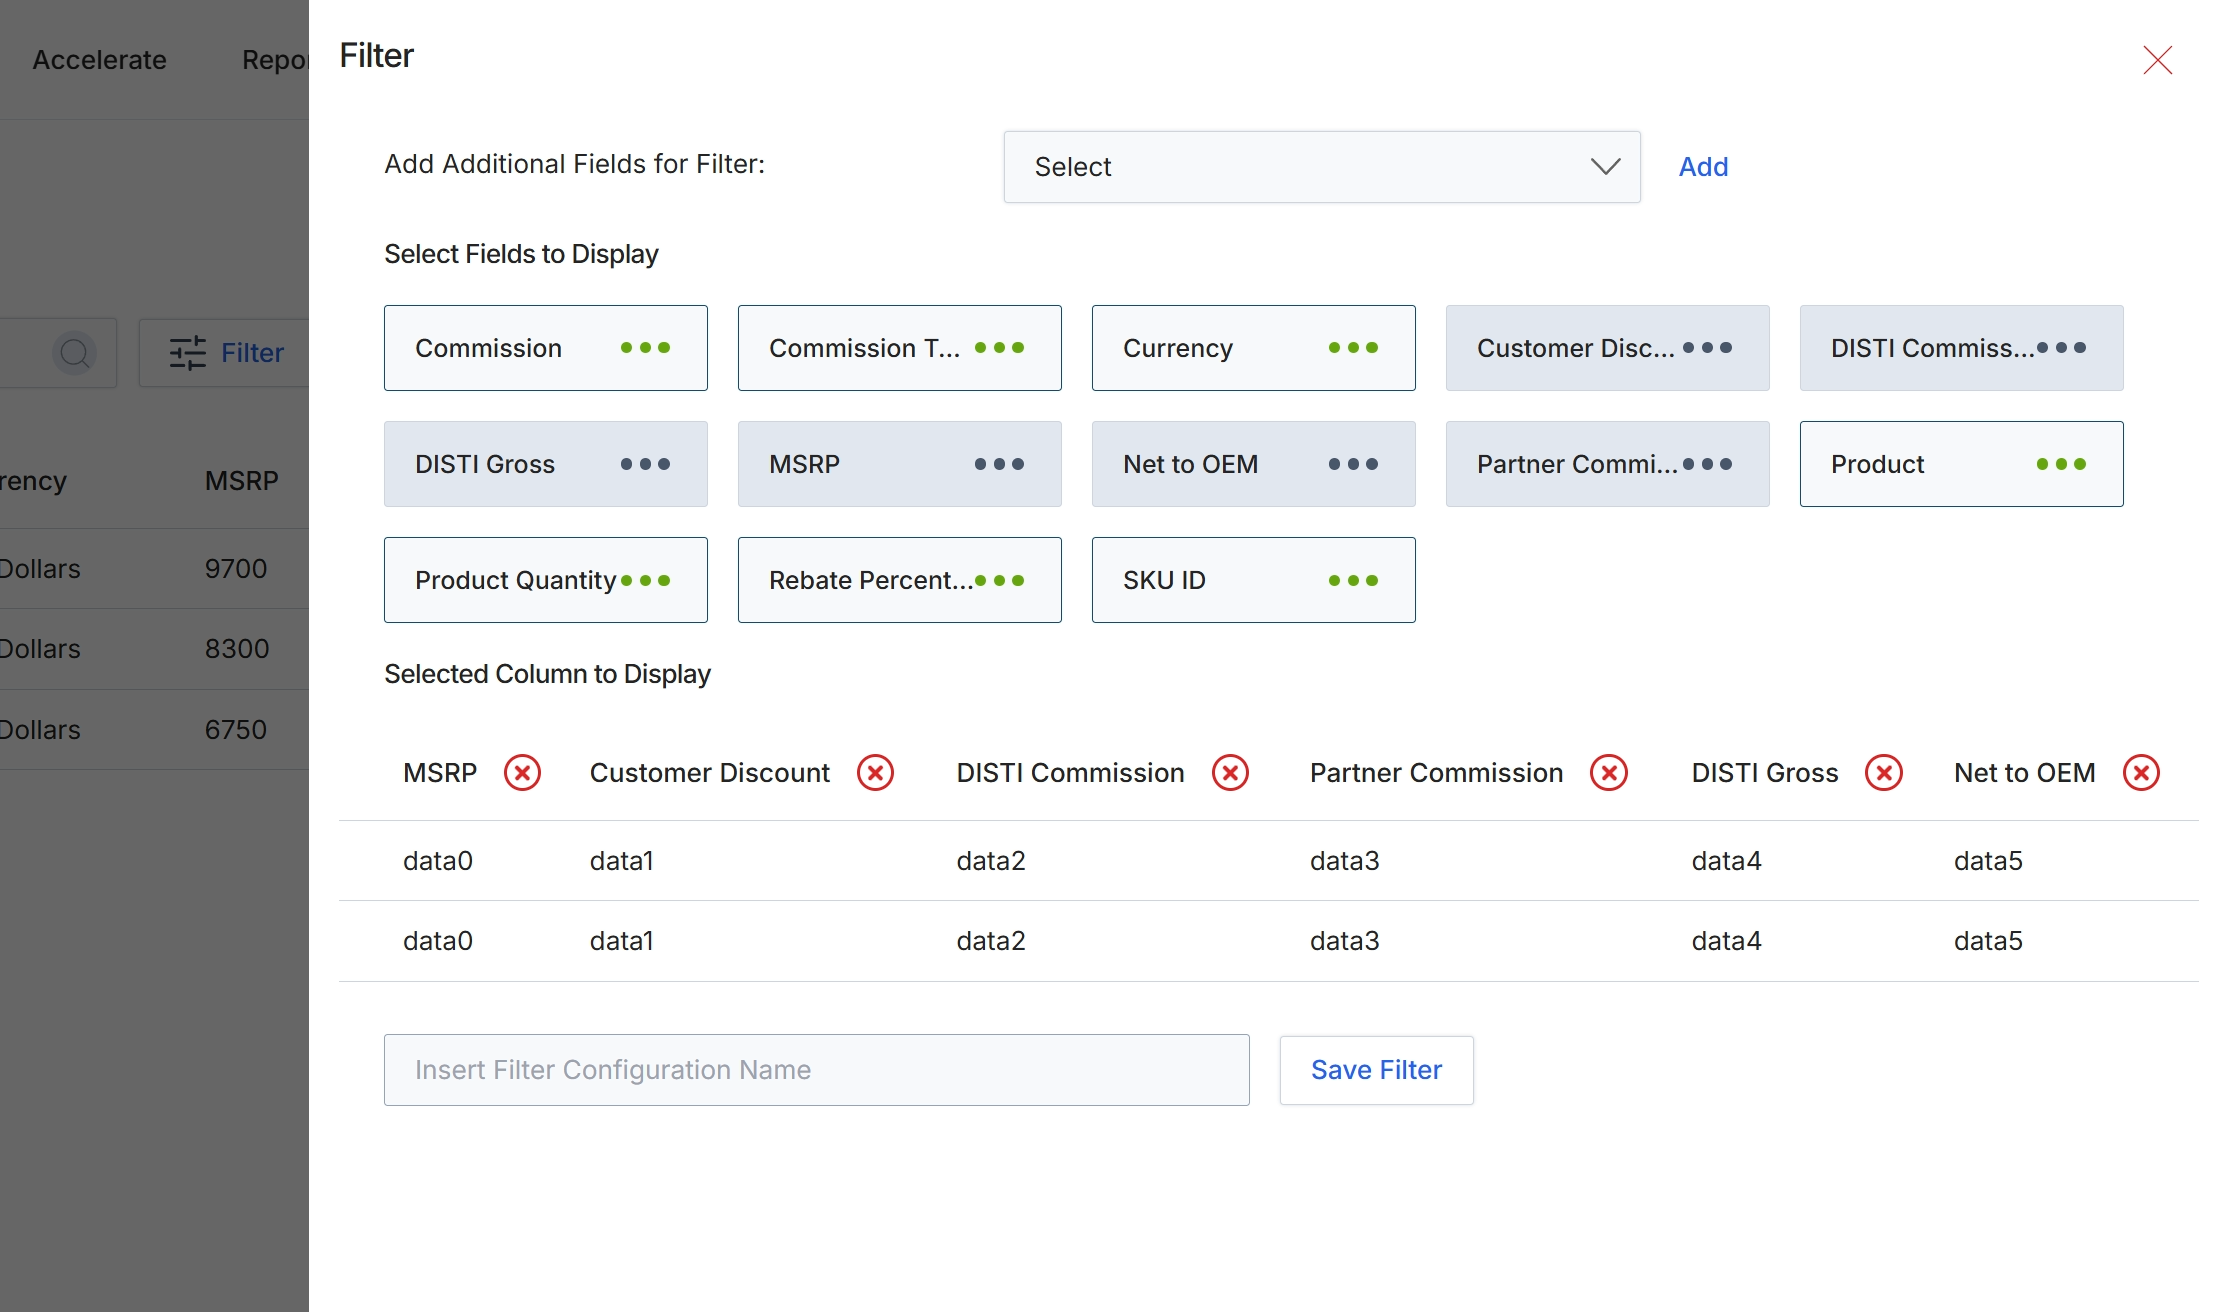Click the Insert Filter Configuration Name field
This screenshot has height=1312, width=2229.
[816, 1070]
